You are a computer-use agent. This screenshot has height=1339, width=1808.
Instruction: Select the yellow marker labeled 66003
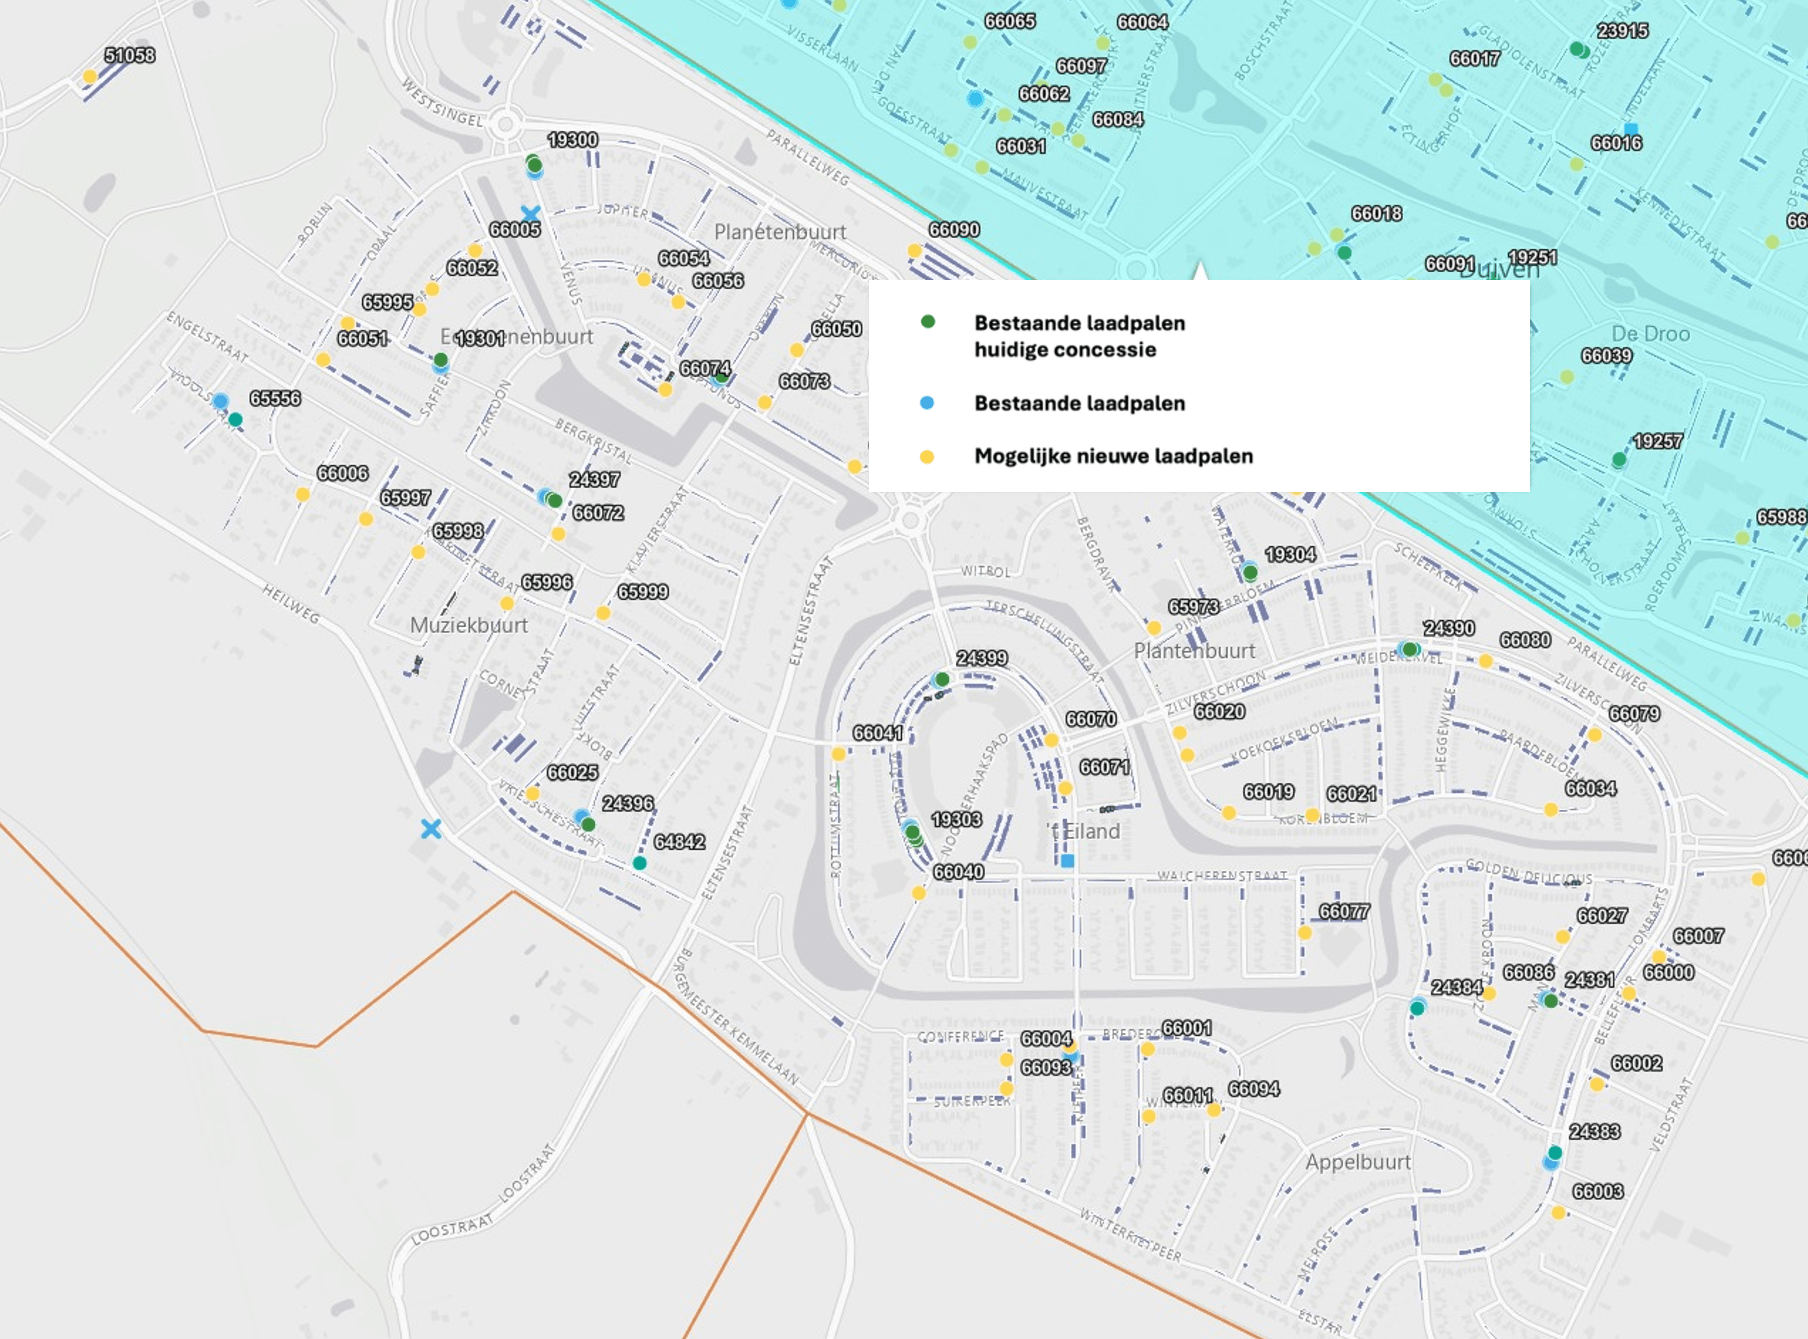click(1558, 1213)
